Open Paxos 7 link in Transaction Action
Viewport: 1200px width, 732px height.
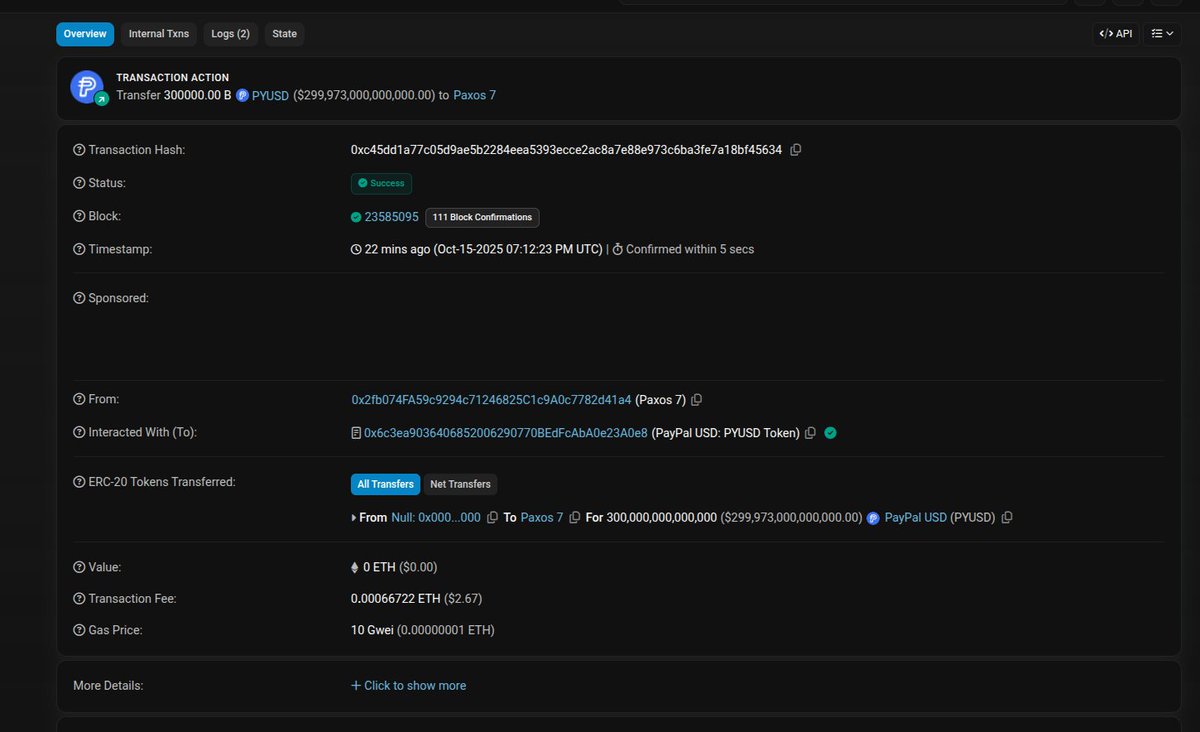click(x=474, y=96)
